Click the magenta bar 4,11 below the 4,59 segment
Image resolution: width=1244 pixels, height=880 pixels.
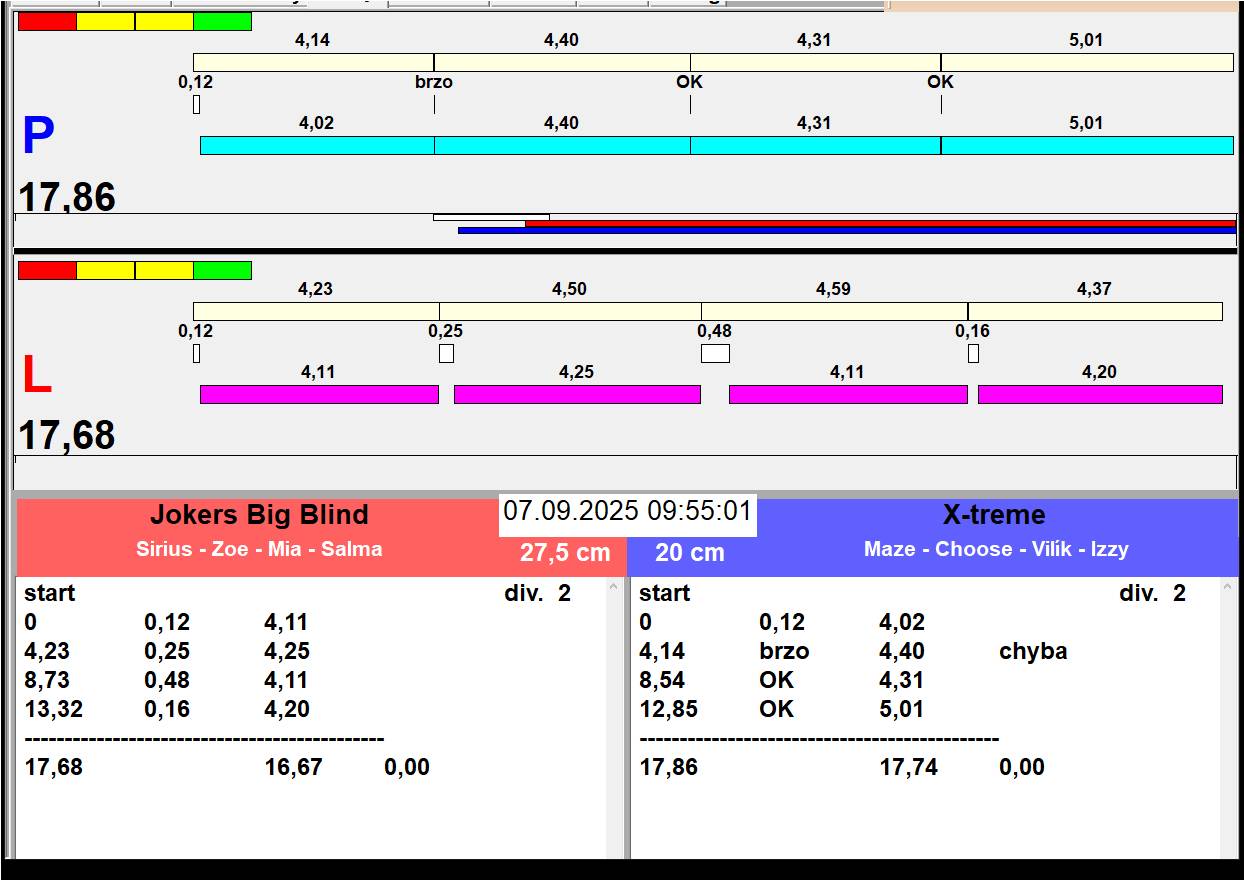848,394
